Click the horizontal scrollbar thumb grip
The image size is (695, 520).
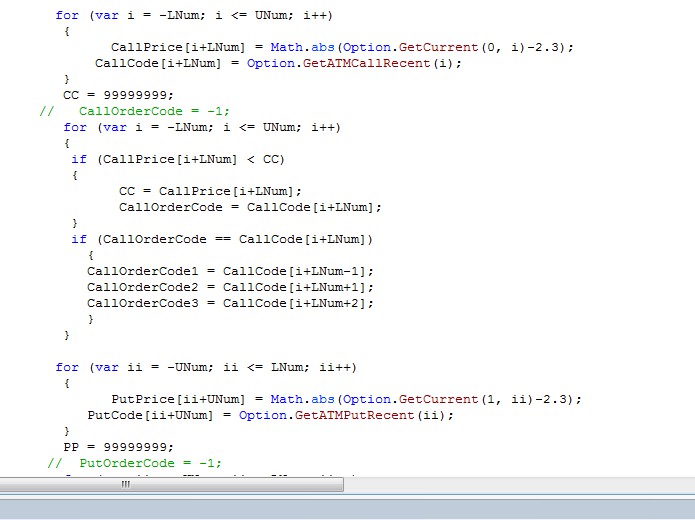click(126, 484)
